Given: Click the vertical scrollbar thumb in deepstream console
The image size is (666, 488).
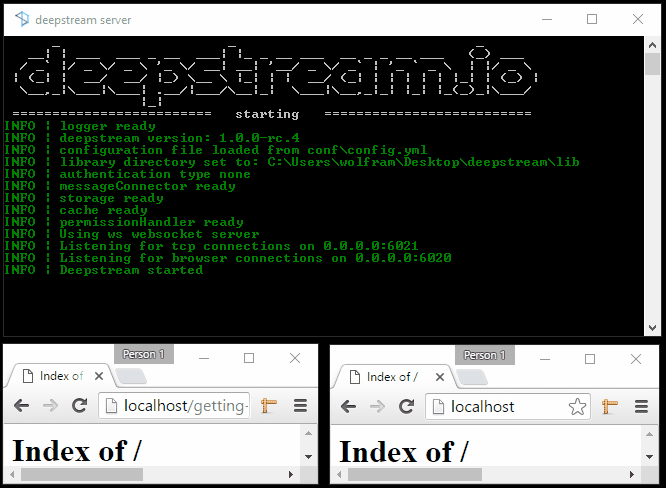Looking at the screenshot, I should (652, 64).
